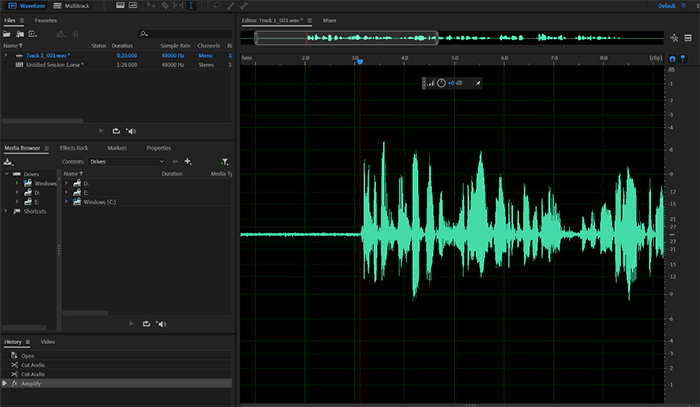The image size is (700, 407).
Task: Expand the Shortcuts tree node
Action: pyautogui.click(x=6, y=211)
